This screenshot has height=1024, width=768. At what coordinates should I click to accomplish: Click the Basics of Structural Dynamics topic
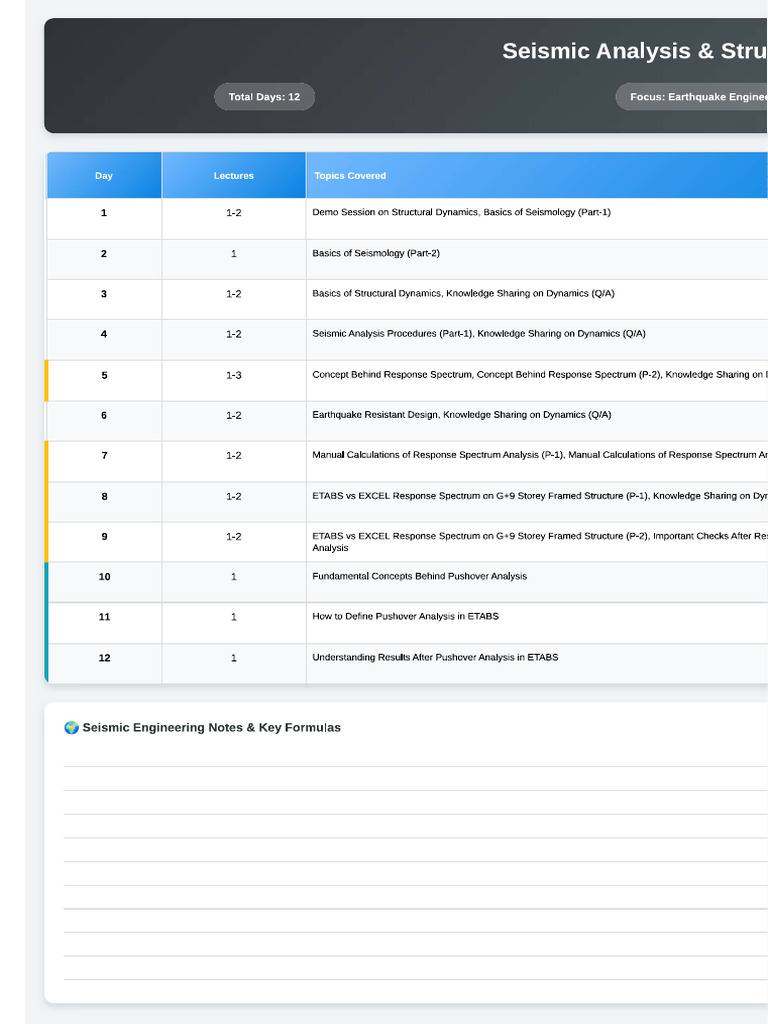tap(463, 294)
